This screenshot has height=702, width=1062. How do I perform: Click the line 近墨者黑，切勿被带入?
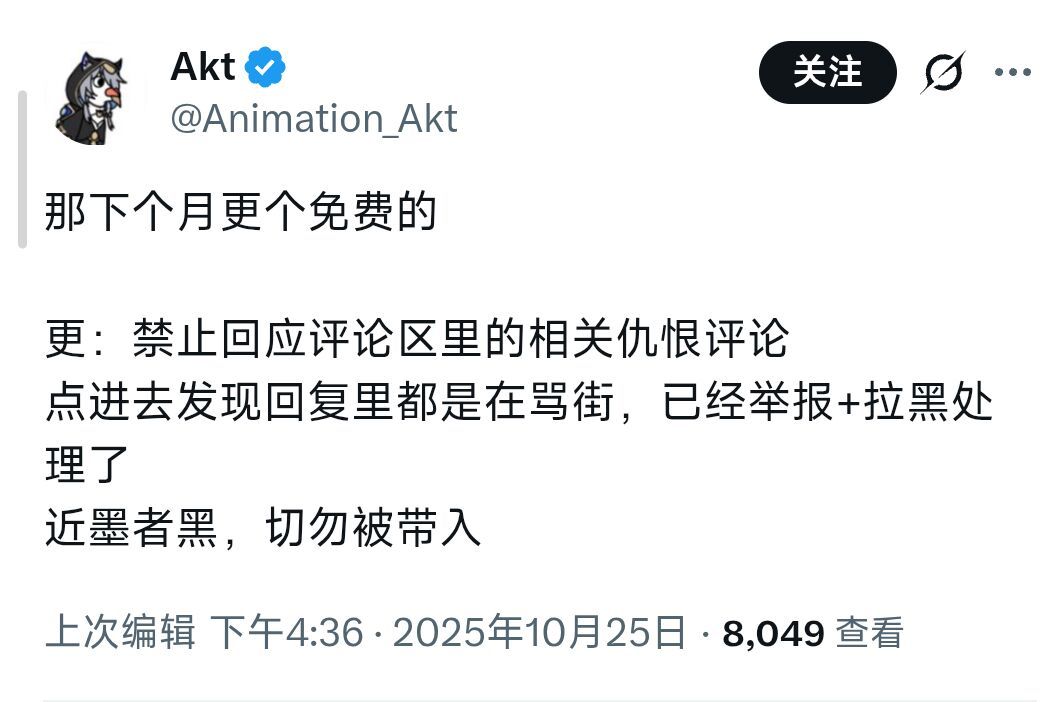point(263,528)
